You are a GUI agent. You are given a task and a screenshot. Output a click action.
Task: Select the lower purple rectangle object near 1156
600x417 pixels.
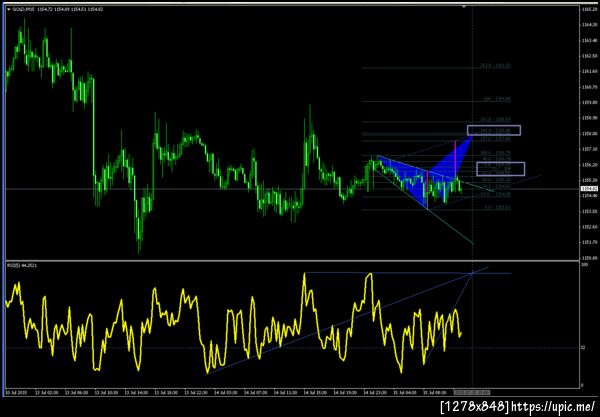click(501, 169)
